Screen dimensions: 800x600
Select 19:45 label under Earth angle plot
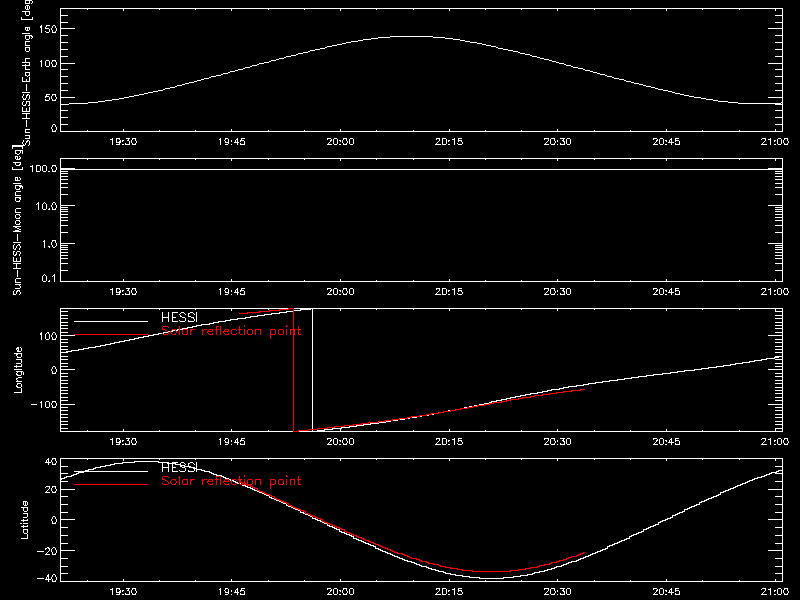(232, 142)
